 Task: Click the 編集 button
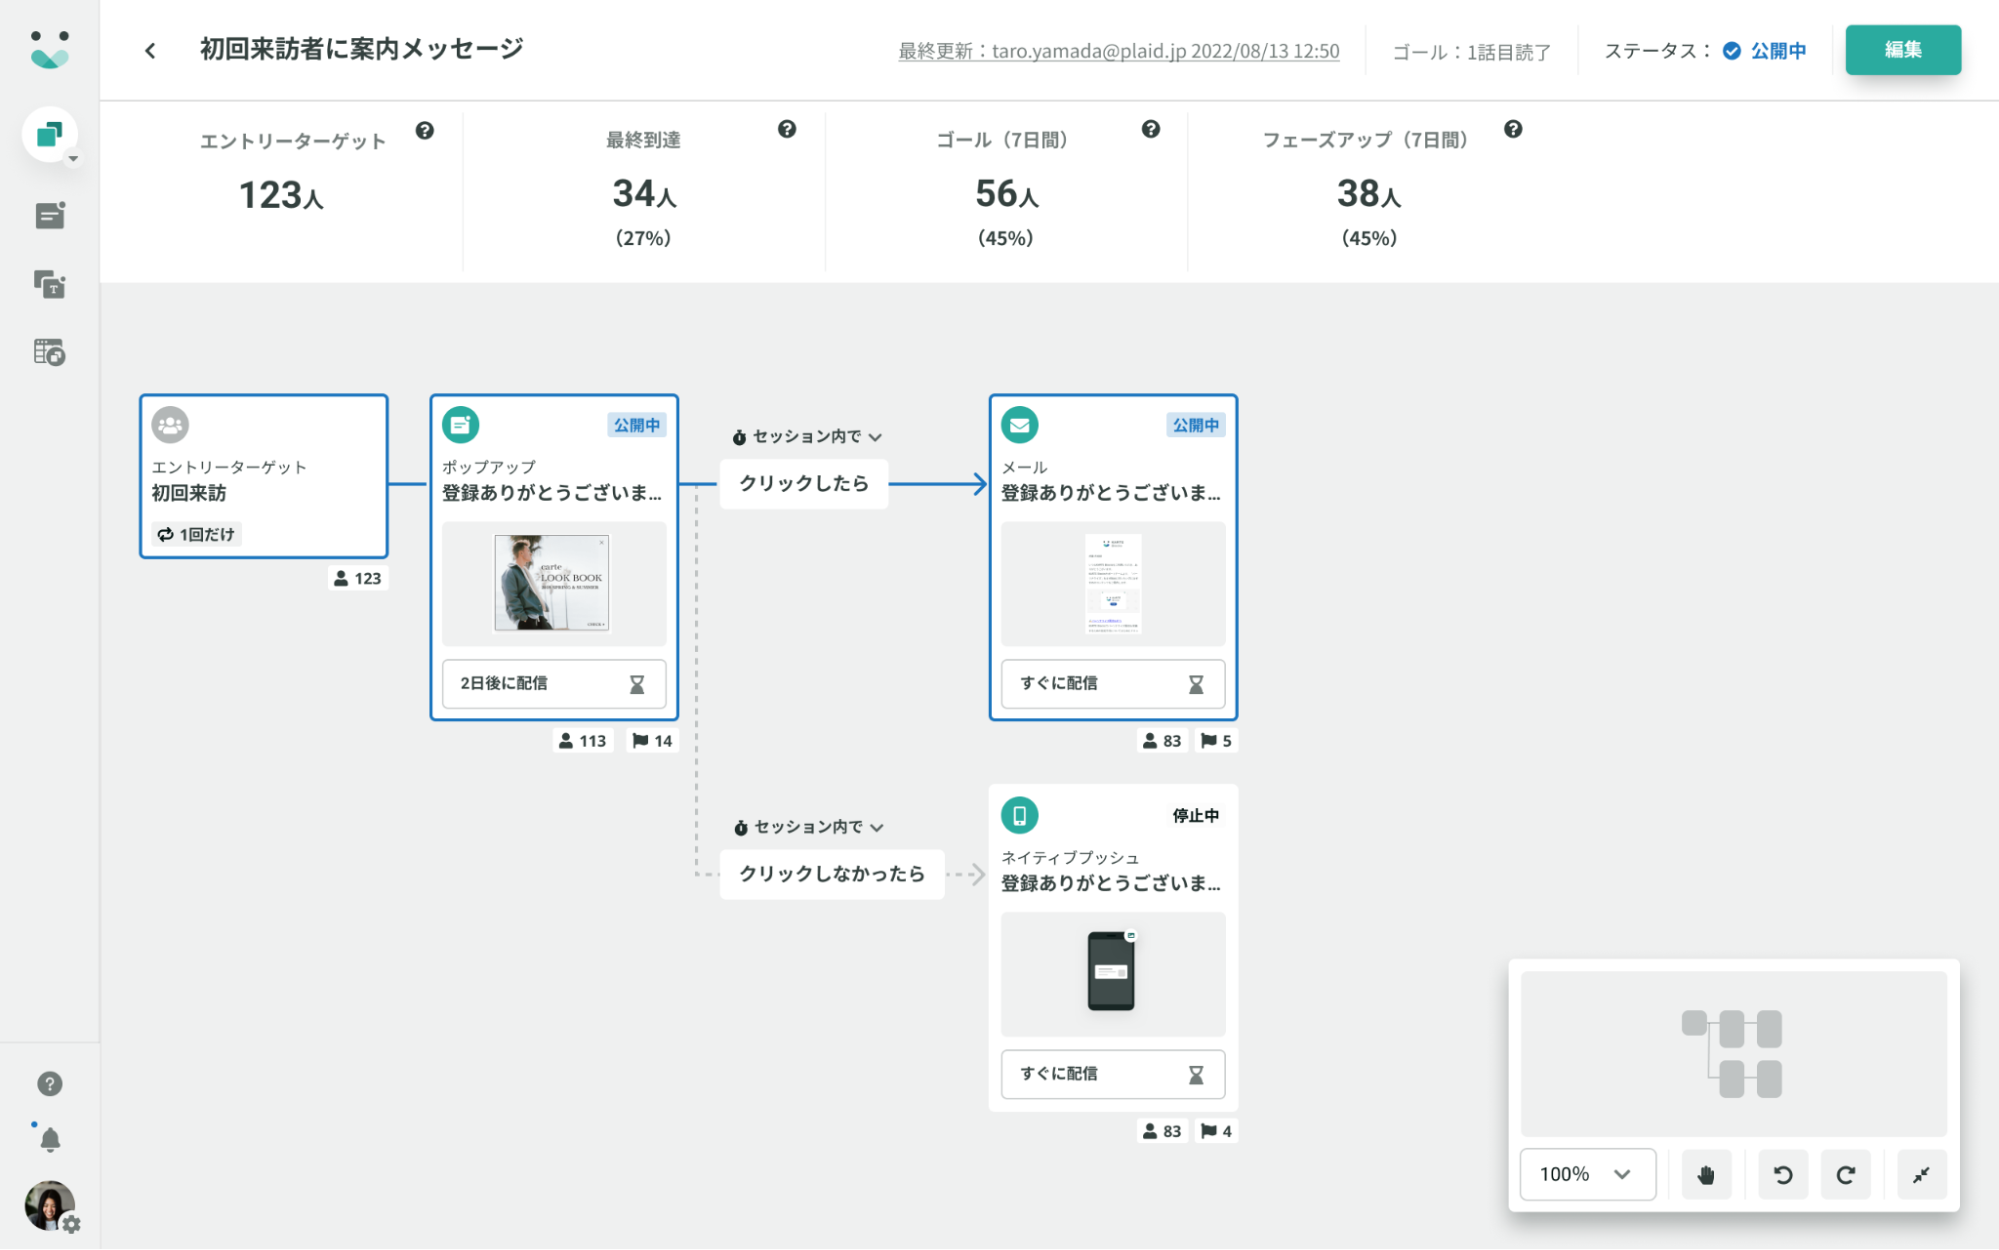1902,50
